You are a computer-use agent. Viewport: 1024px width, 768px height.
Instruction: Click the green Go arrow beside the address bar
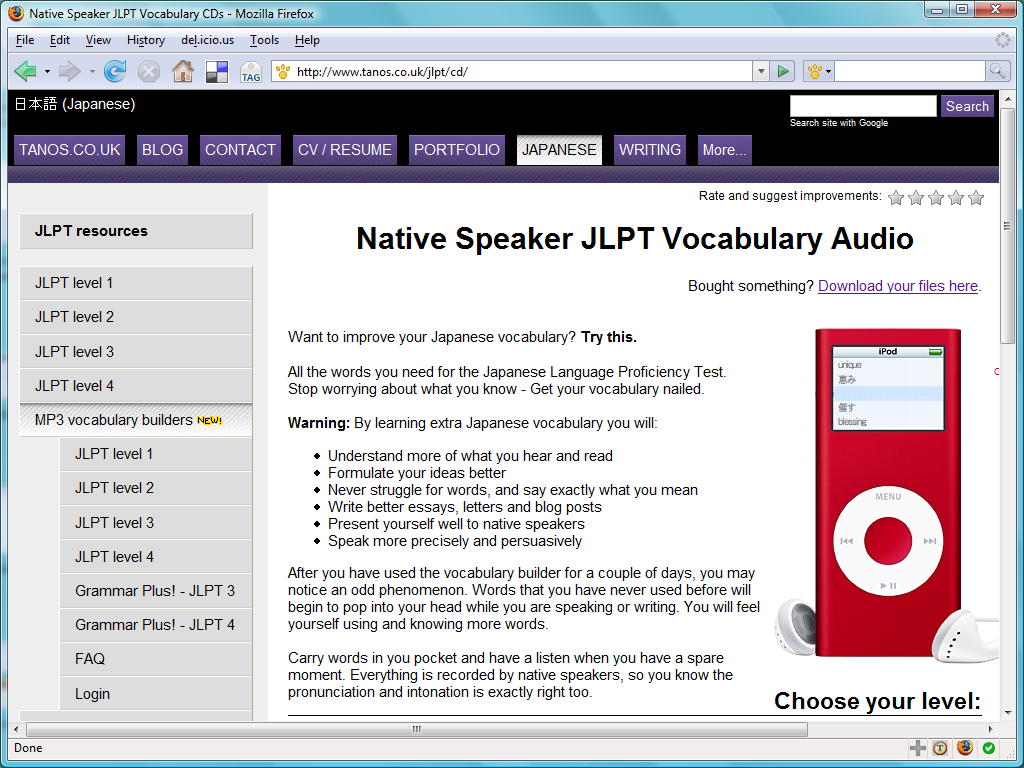[782, 71]
